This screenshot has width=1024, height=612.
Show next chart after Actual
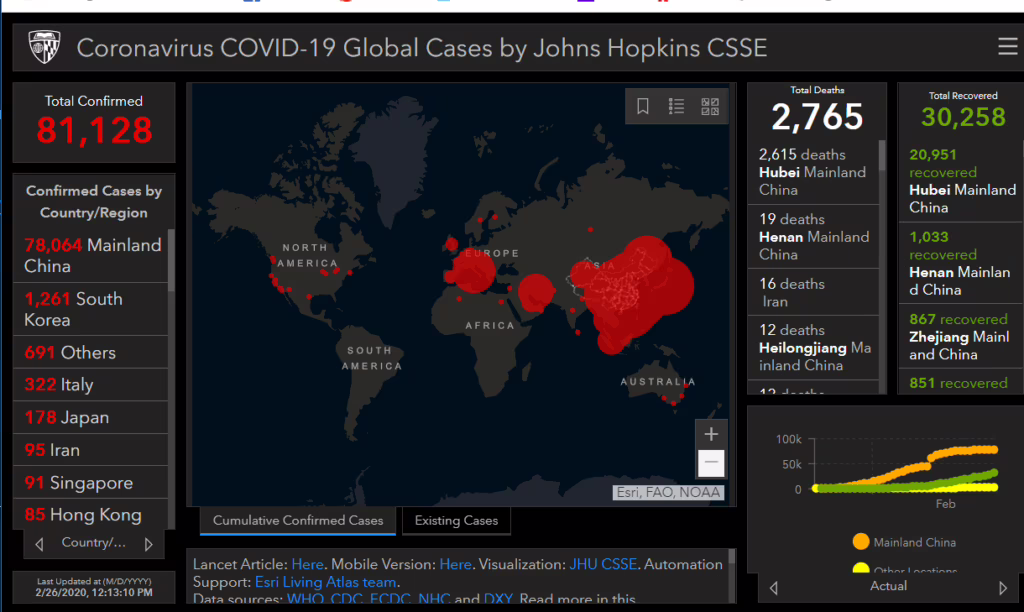[x=1002, y=587]
